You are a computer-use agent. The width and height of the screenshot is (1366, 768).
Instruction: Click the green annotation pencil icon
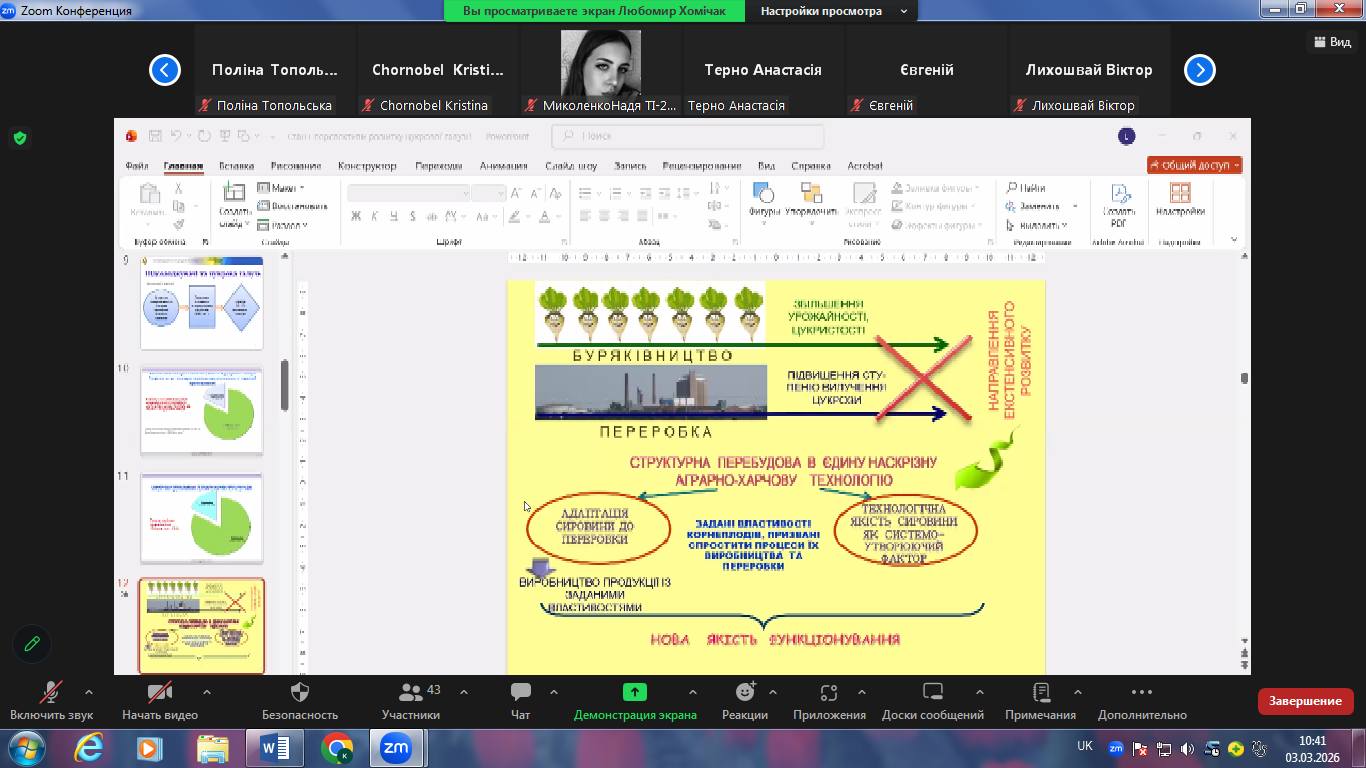[x=32, y=644]
